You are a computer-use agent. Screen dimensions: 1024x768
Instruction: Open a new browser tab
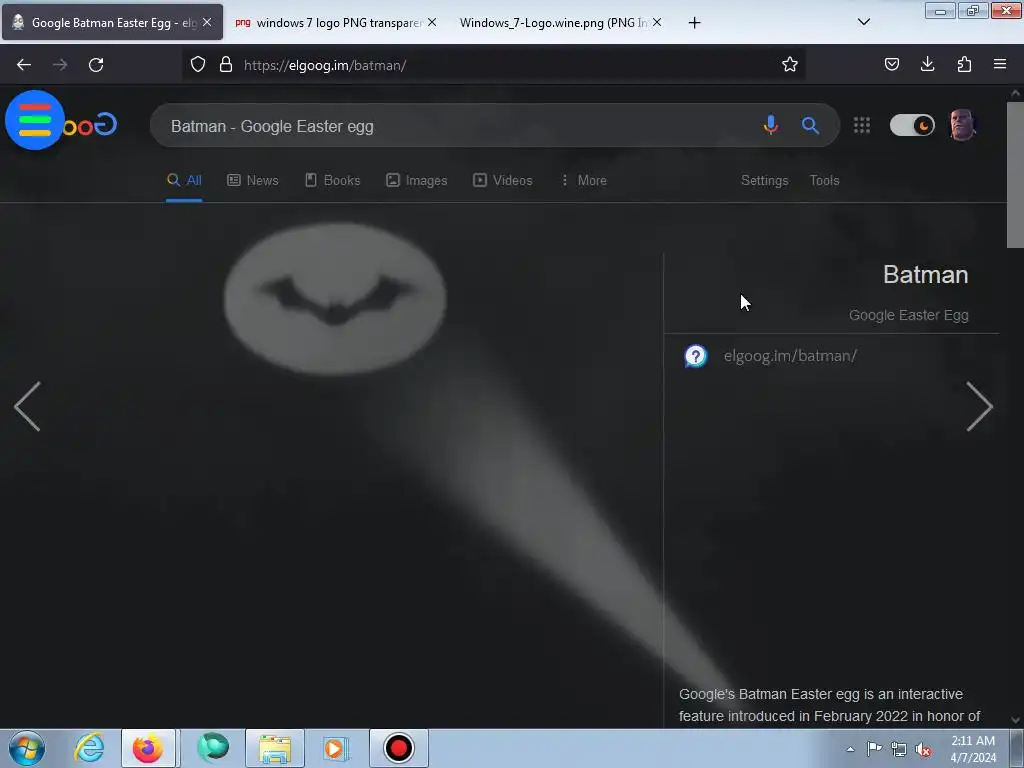[x=694, y=23]
